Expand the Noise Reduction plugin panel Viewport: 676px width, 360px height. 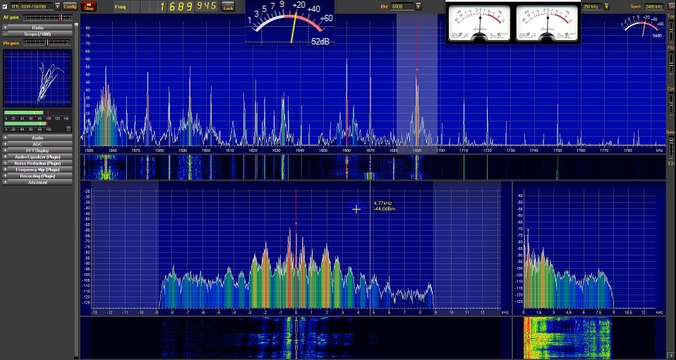[38, 163]
